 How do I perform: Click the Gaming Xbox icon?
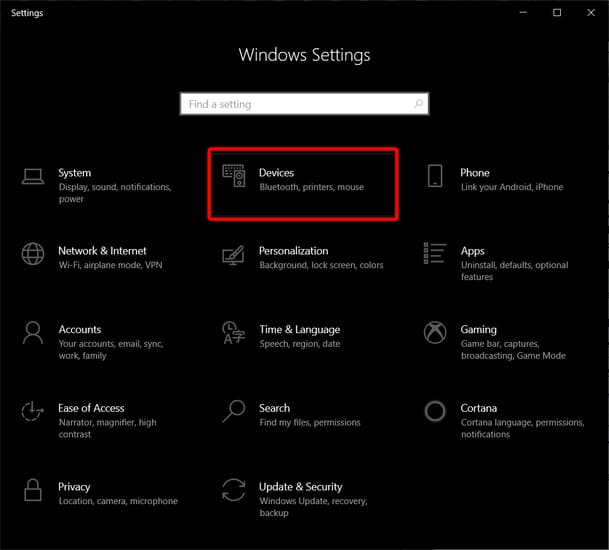[x=434, y=332]
